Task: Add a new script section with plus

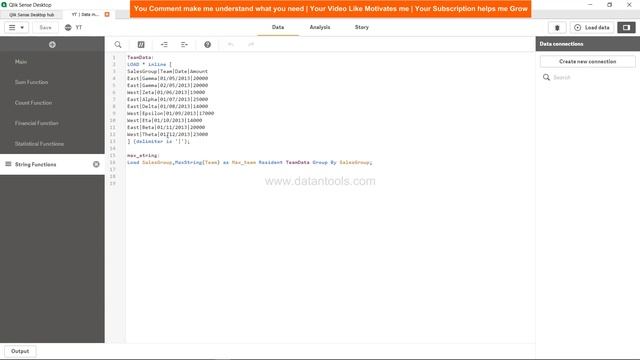Action: tap(52, 44)
